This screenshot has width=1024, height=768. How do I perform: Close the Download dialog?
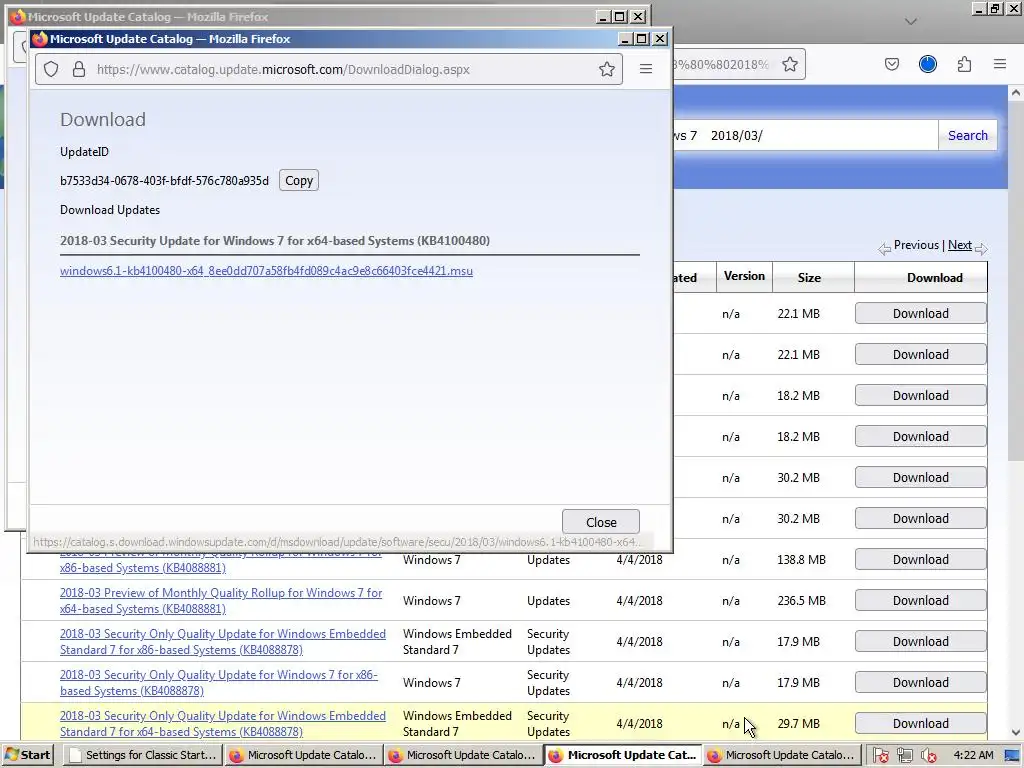(601, 522)
